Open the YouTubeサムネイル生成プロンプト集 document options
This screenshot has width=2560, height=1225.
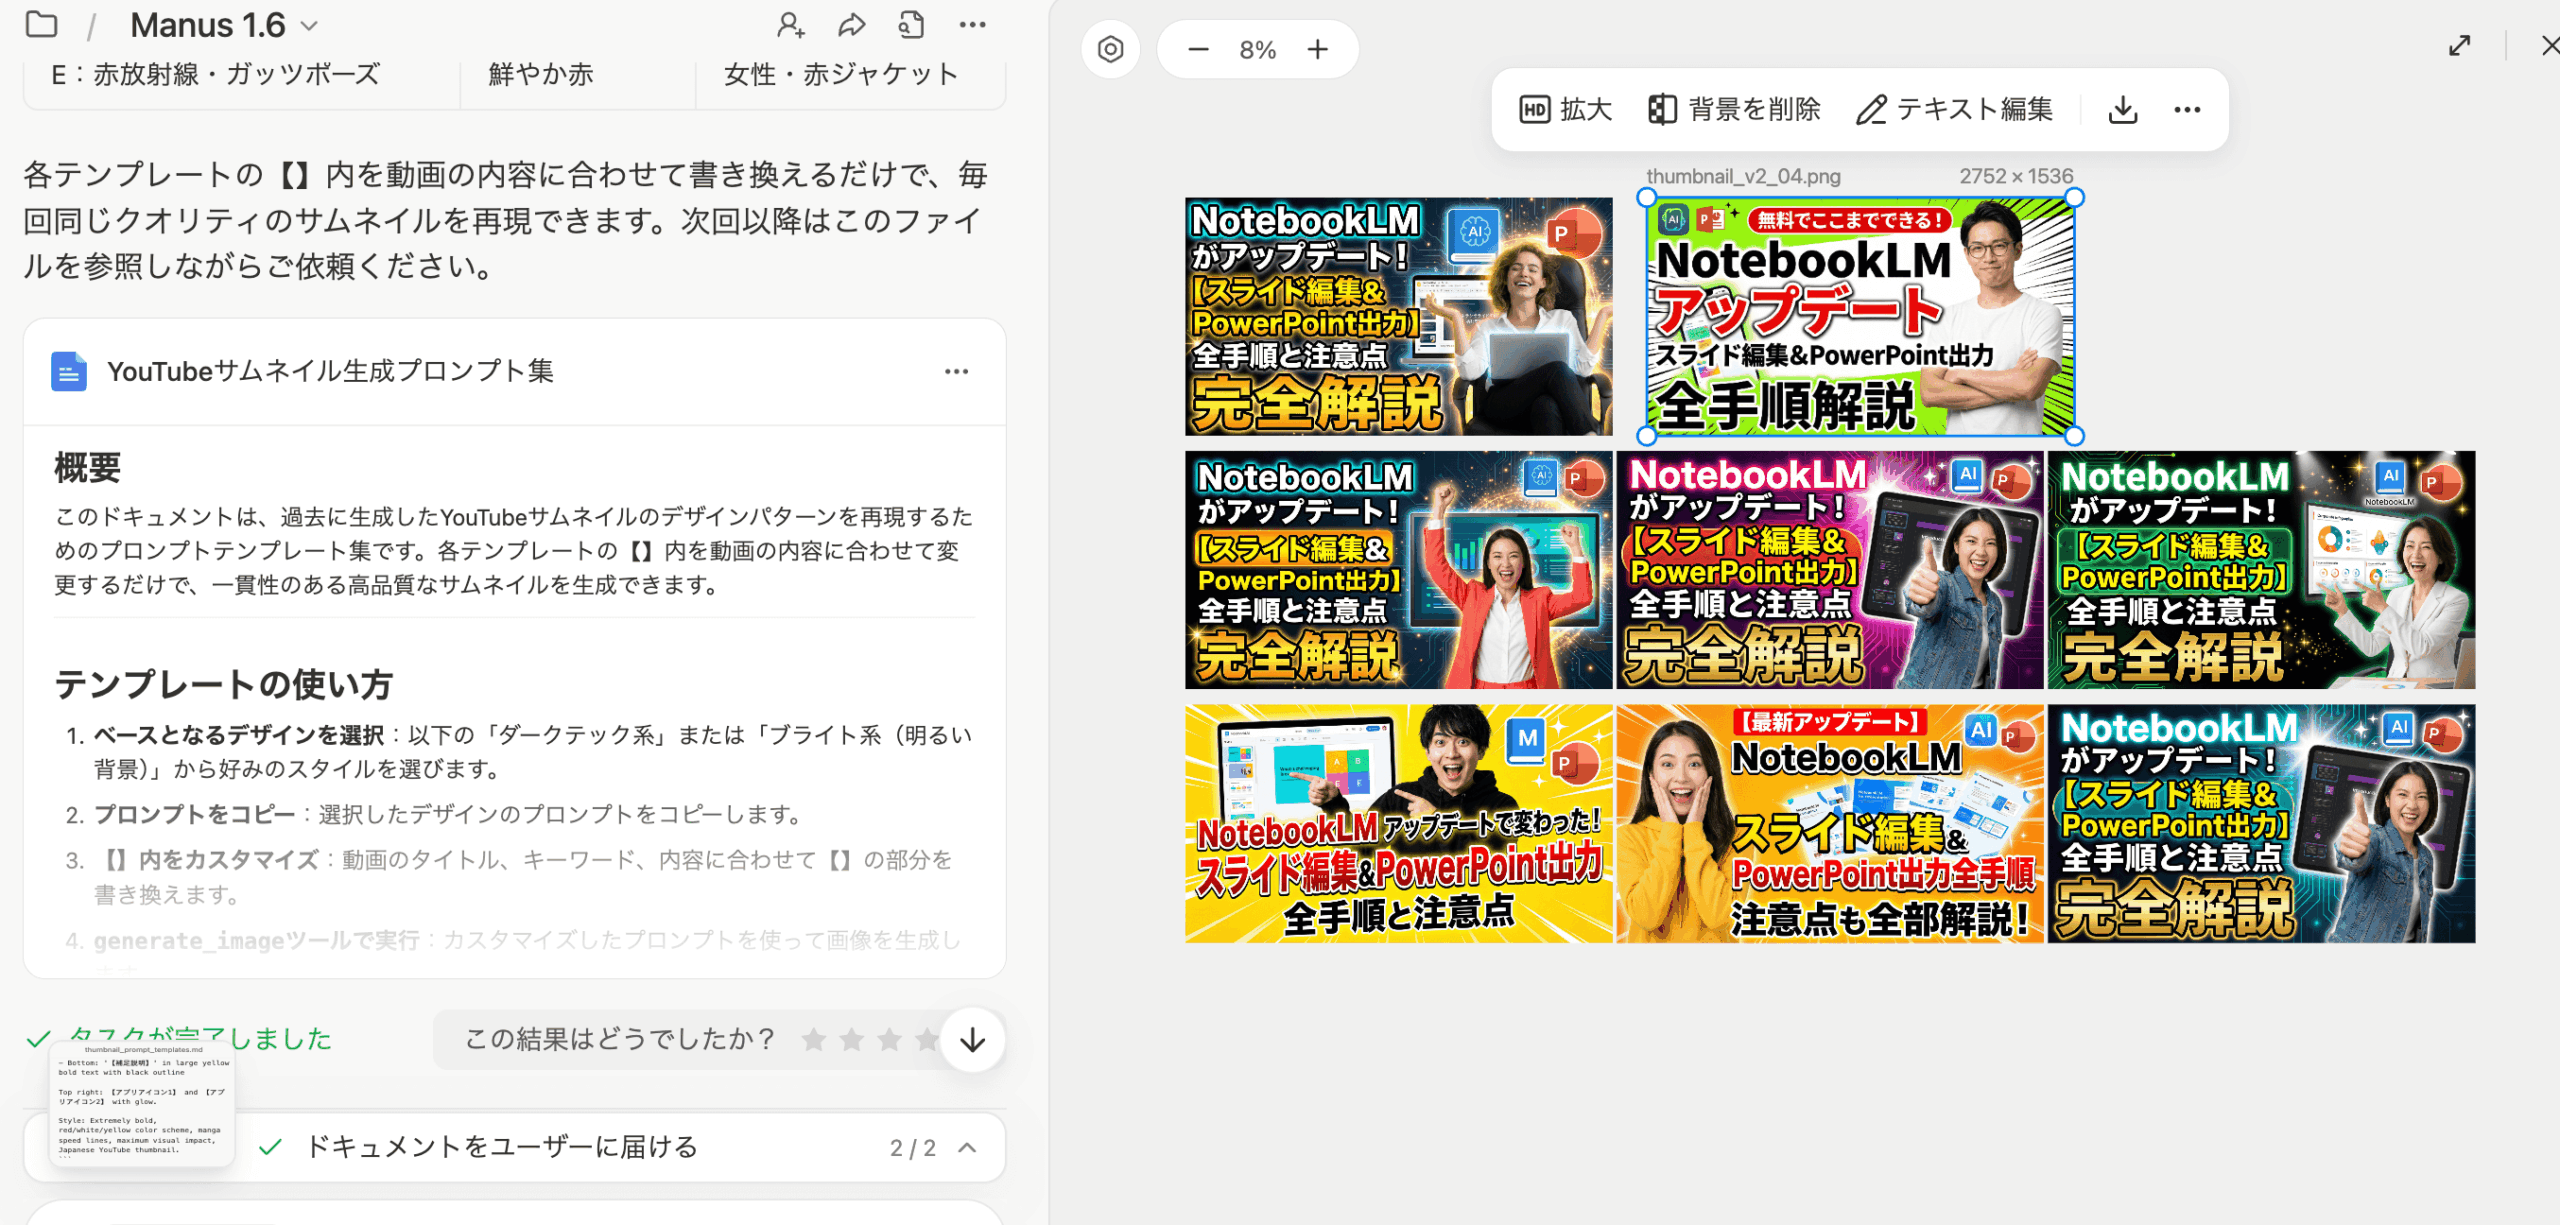tap(956, 371)
